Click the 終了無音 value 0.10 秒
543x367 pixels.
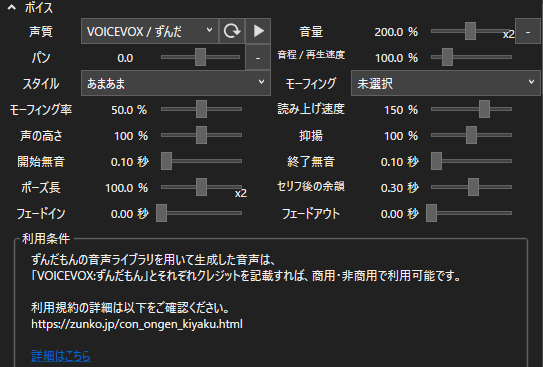pyautogui.click(x=400, y=162)
